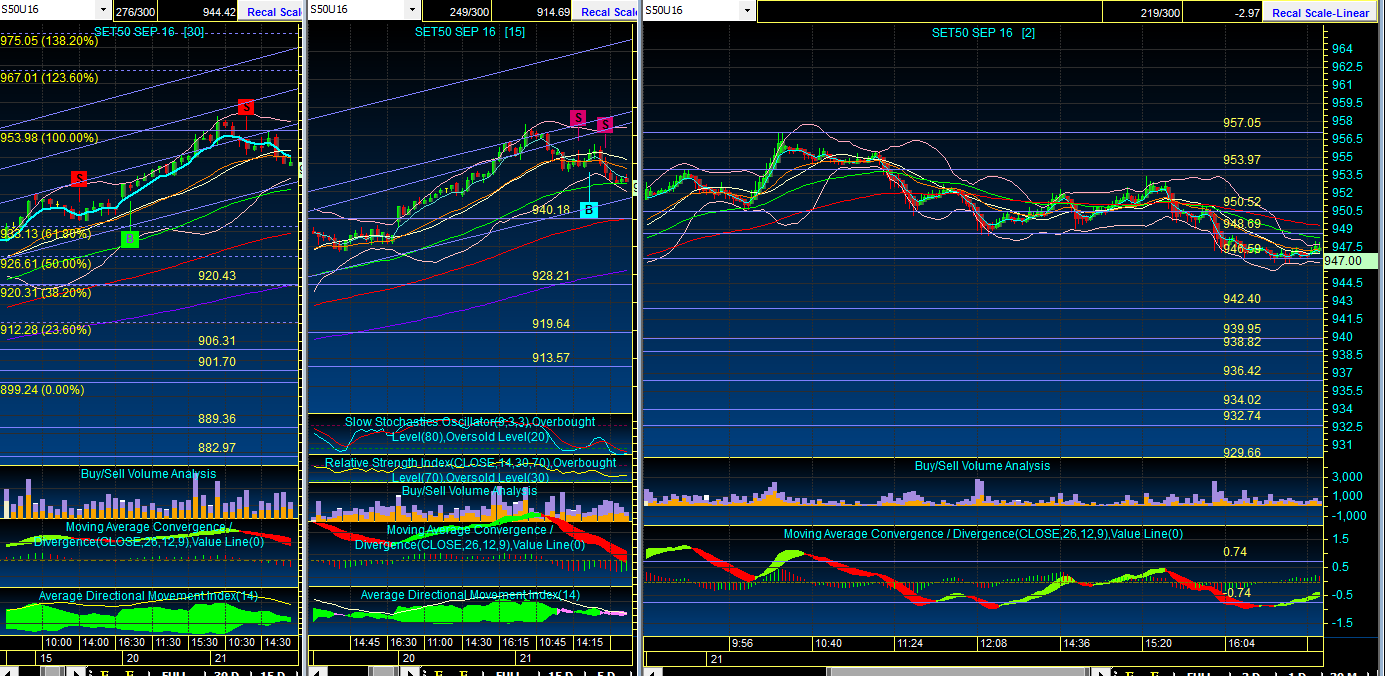The image size is (1385, 676).
Task: Click the 10:00 time label on 30-minute chart
Action: pyautogui.click(x=59, y=642)
